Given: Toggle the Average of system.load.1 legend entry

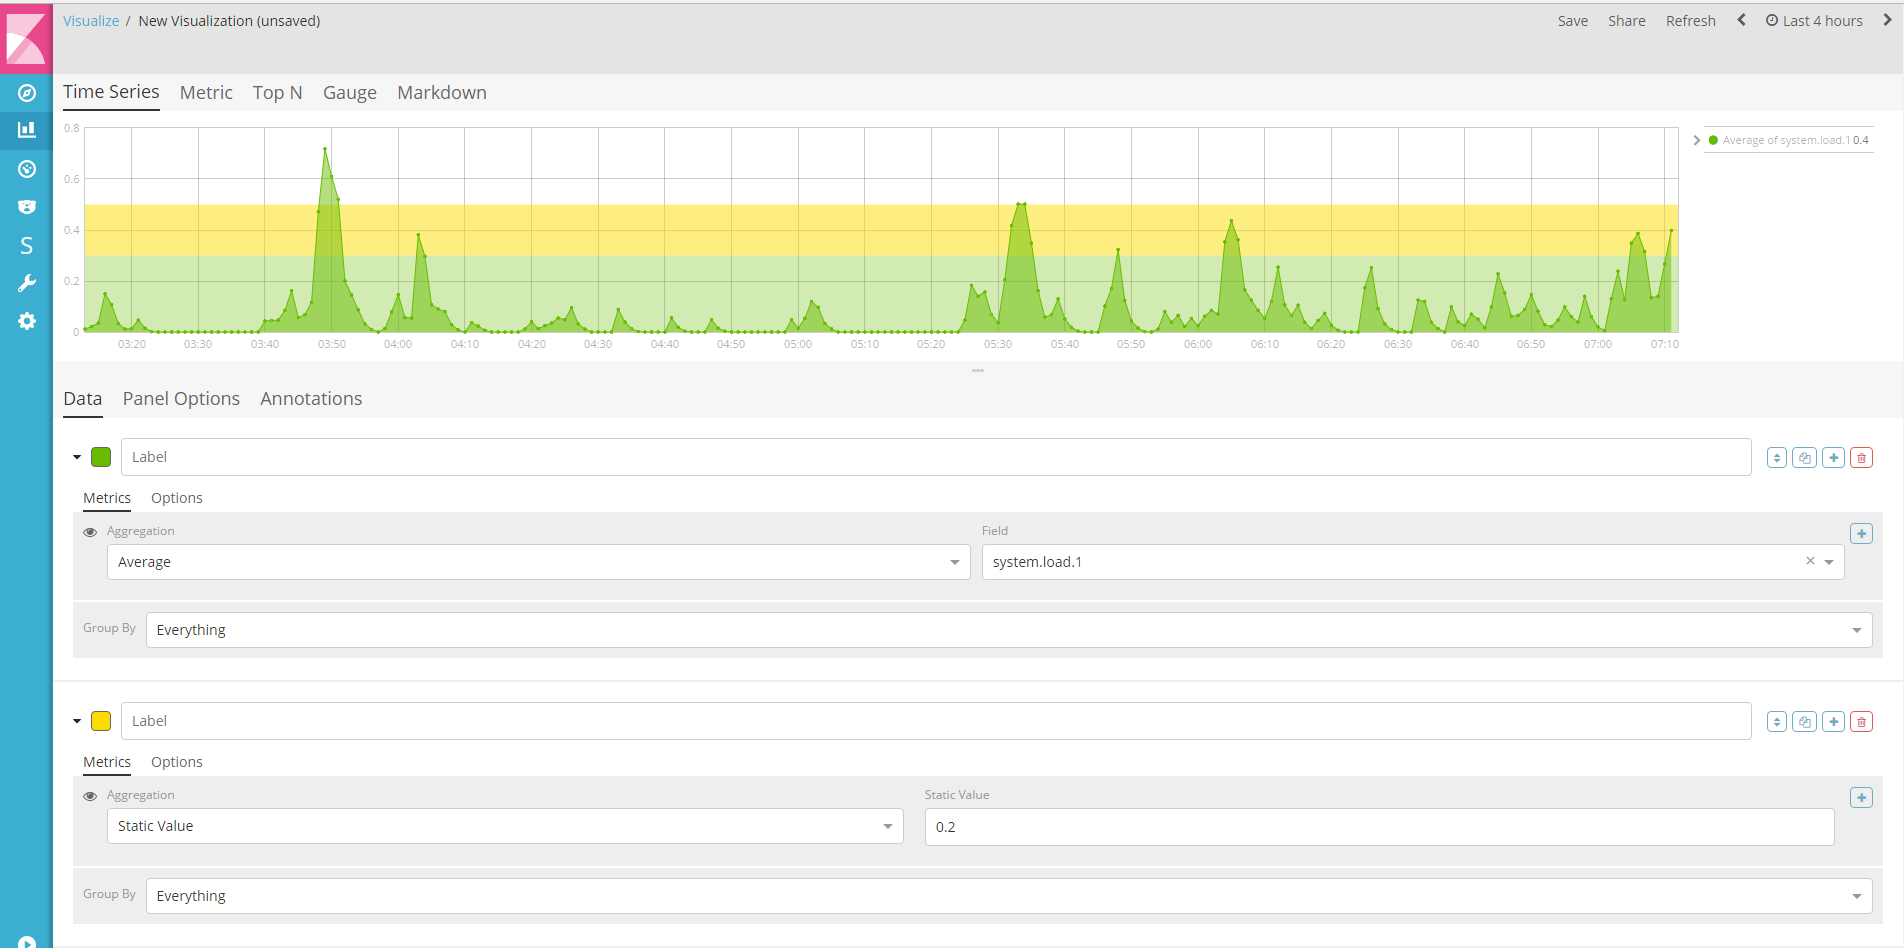Looking at the screenshot, I should (x=1789, y=140).
